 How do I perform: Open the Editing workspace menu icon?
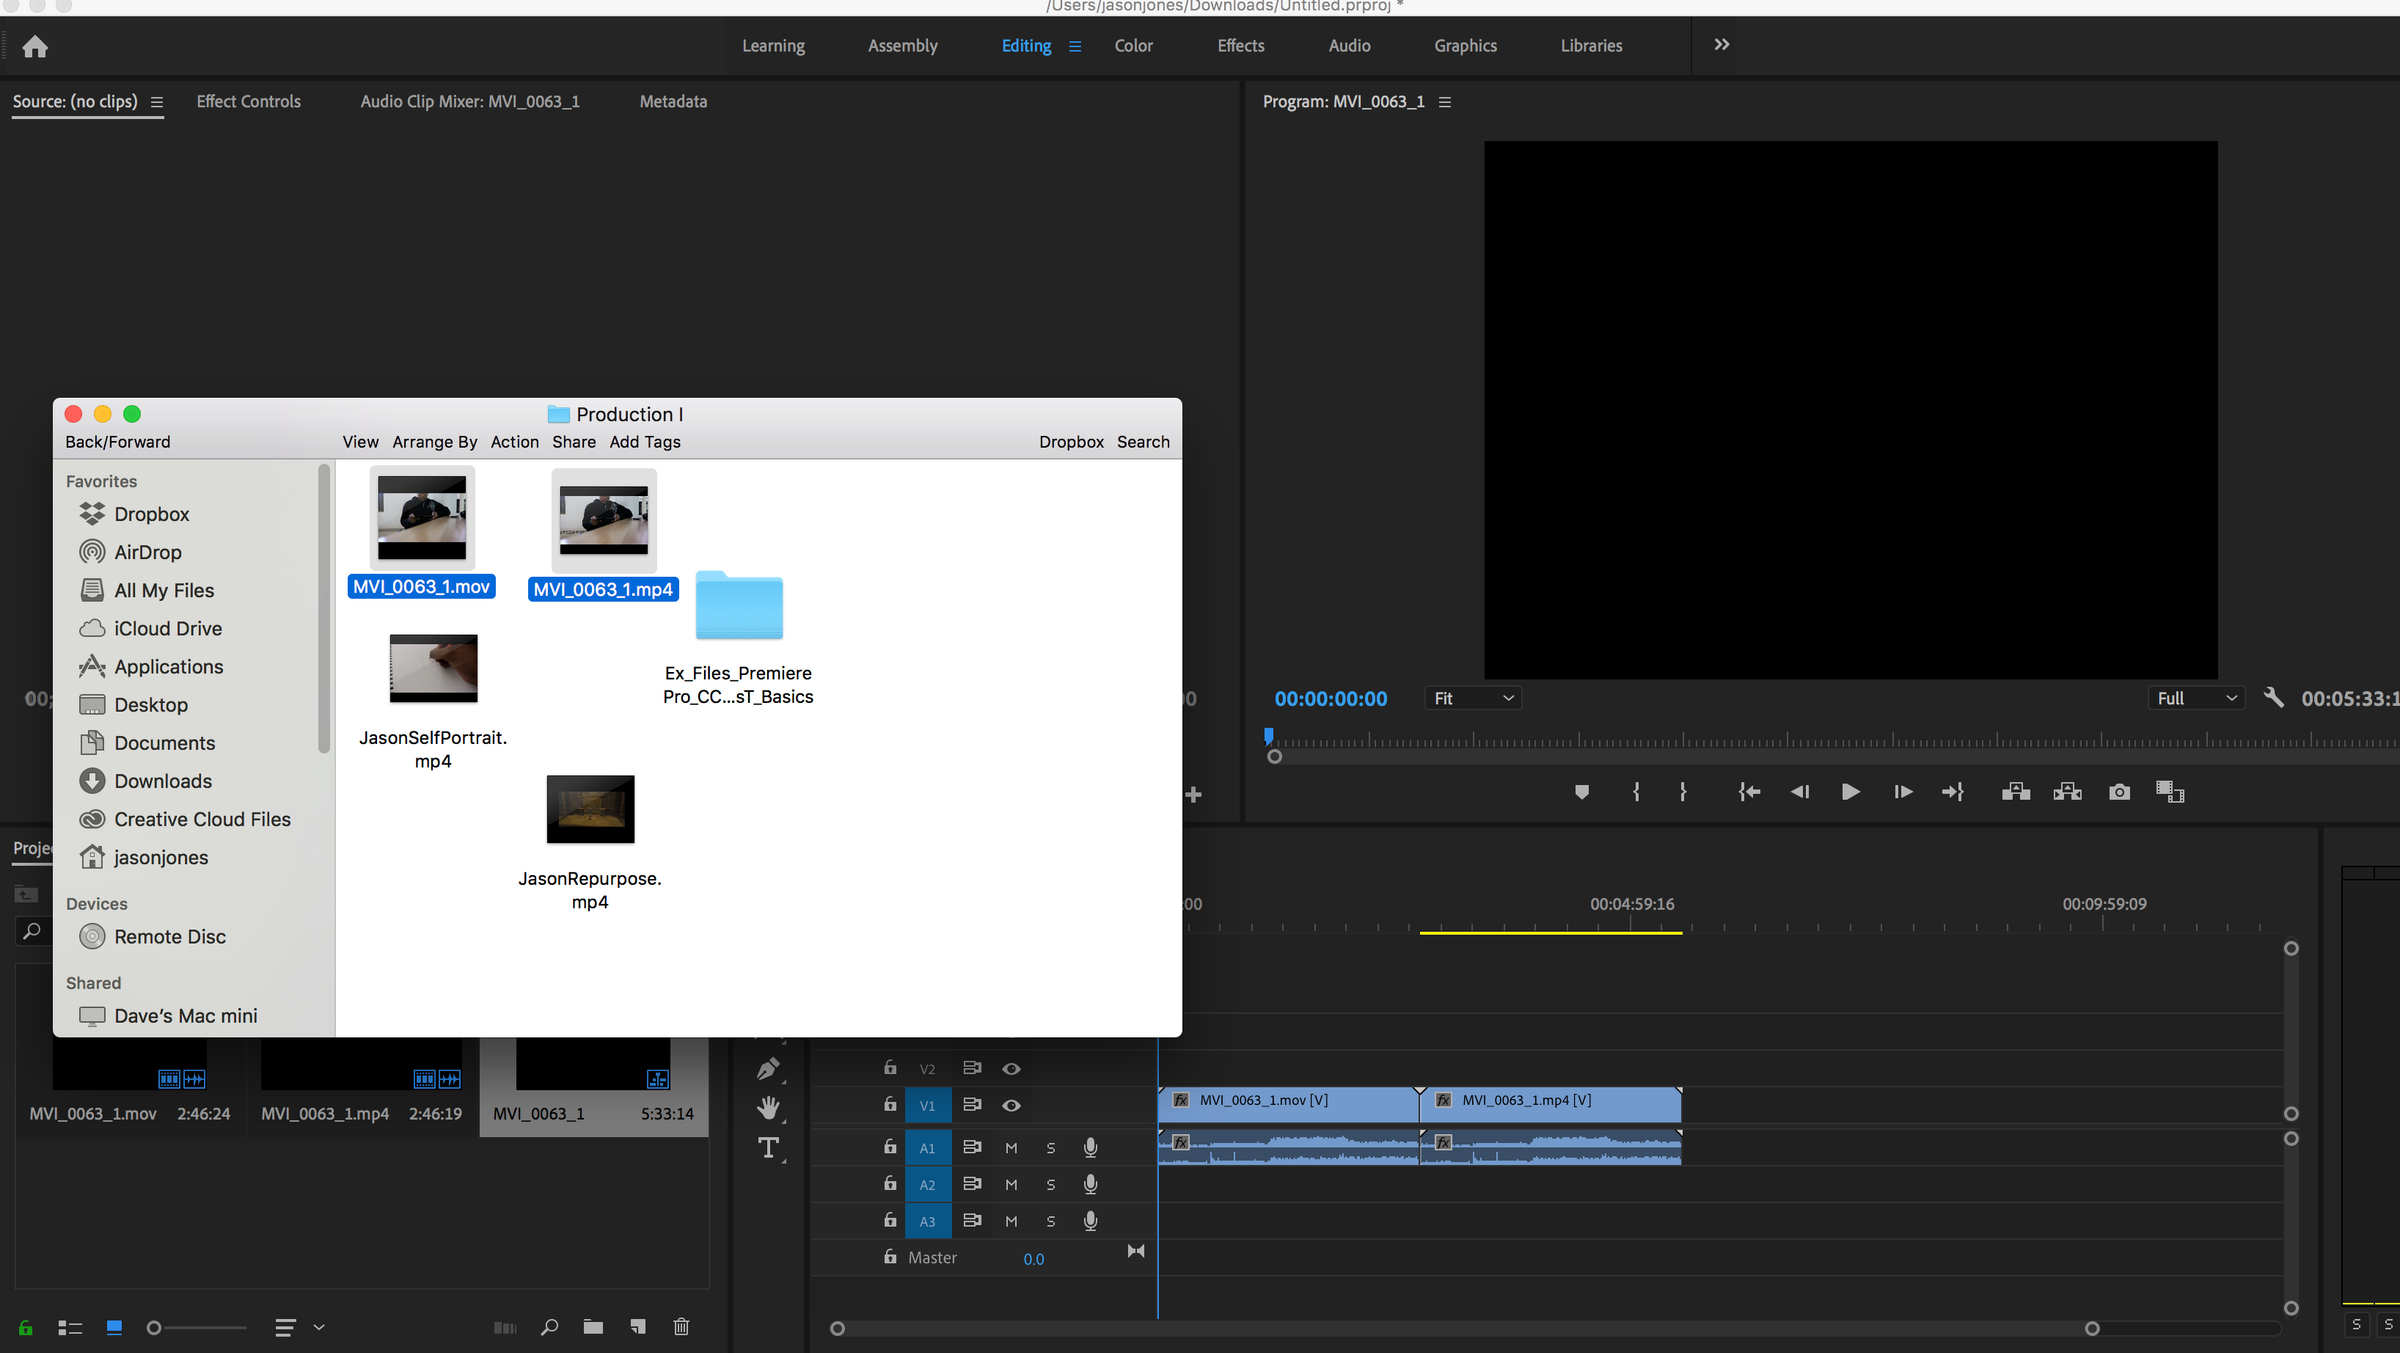(x=1075, y=46)
